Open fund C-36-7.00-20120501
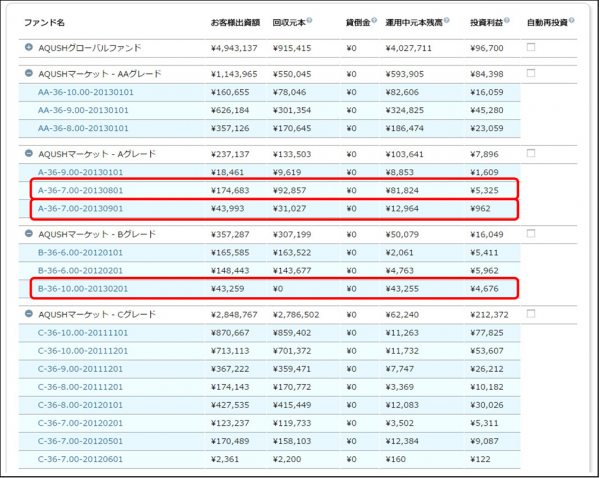 (x=80, y=441)
